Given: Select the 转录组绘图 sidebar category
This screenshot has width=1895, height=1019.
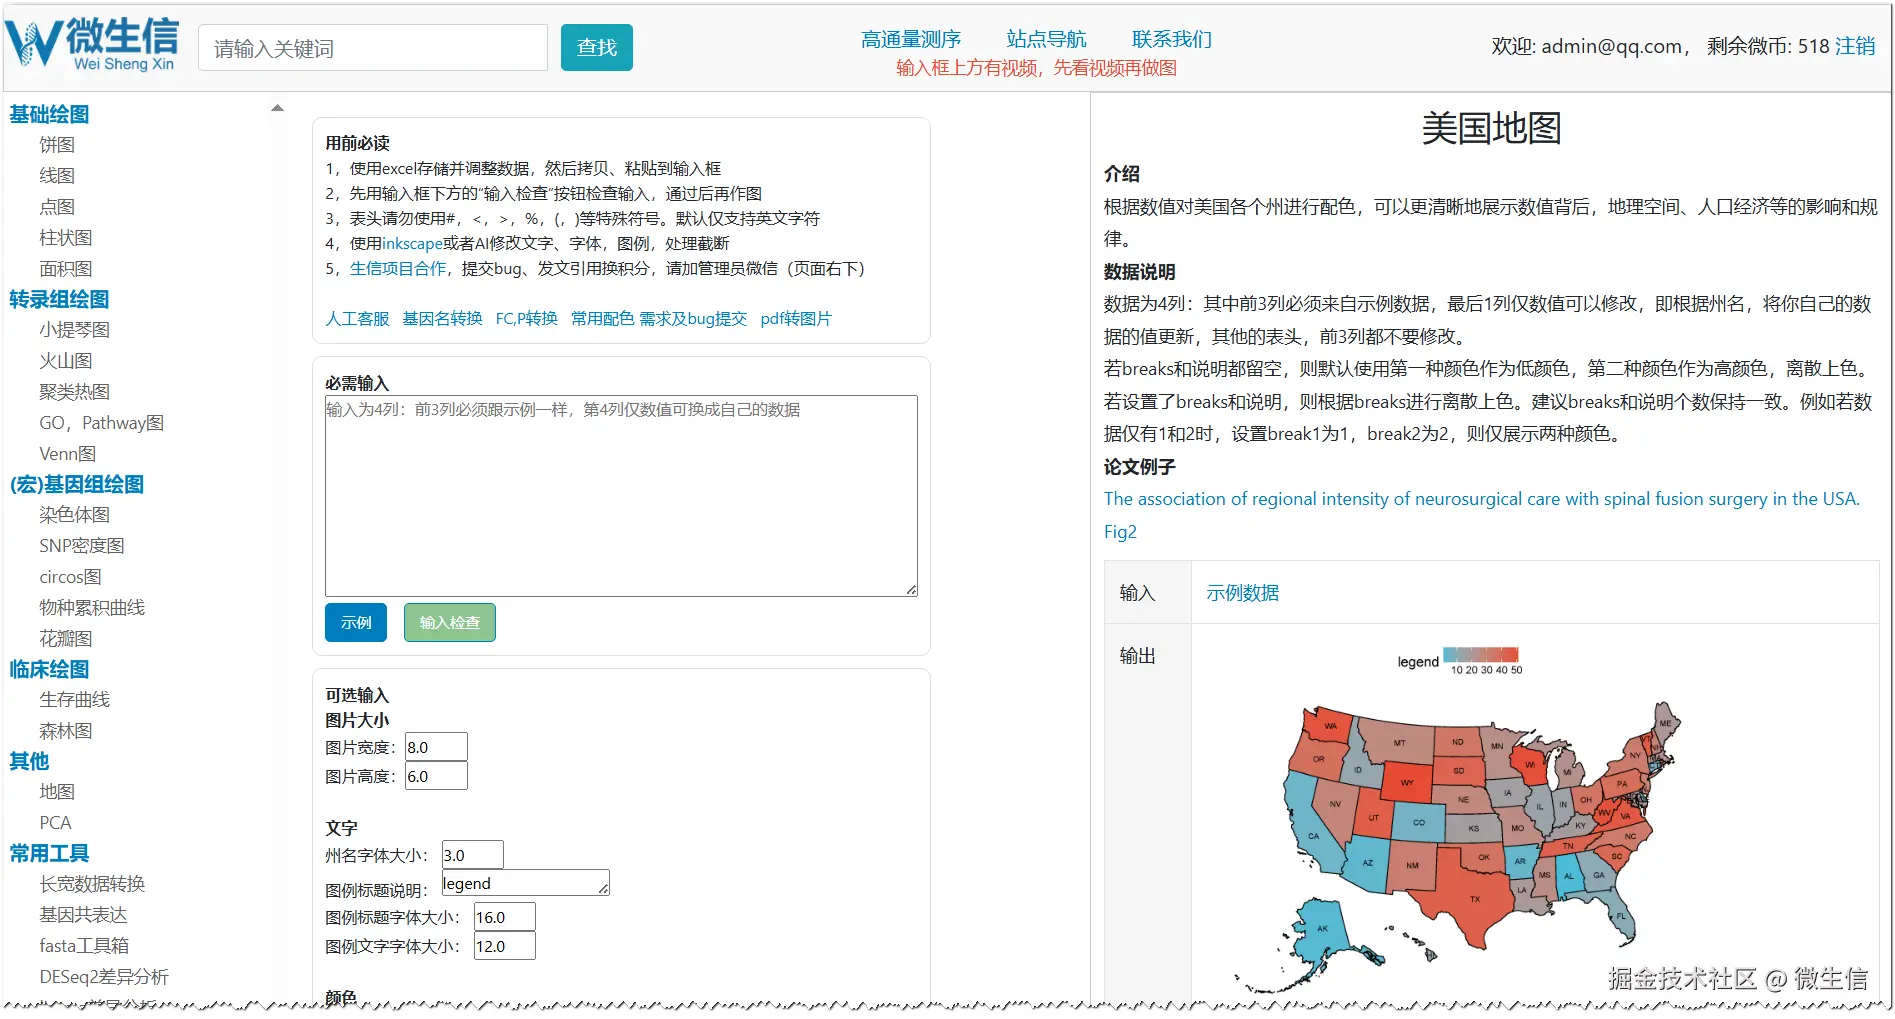Looking at the screenshot, I should pos(59,299).
